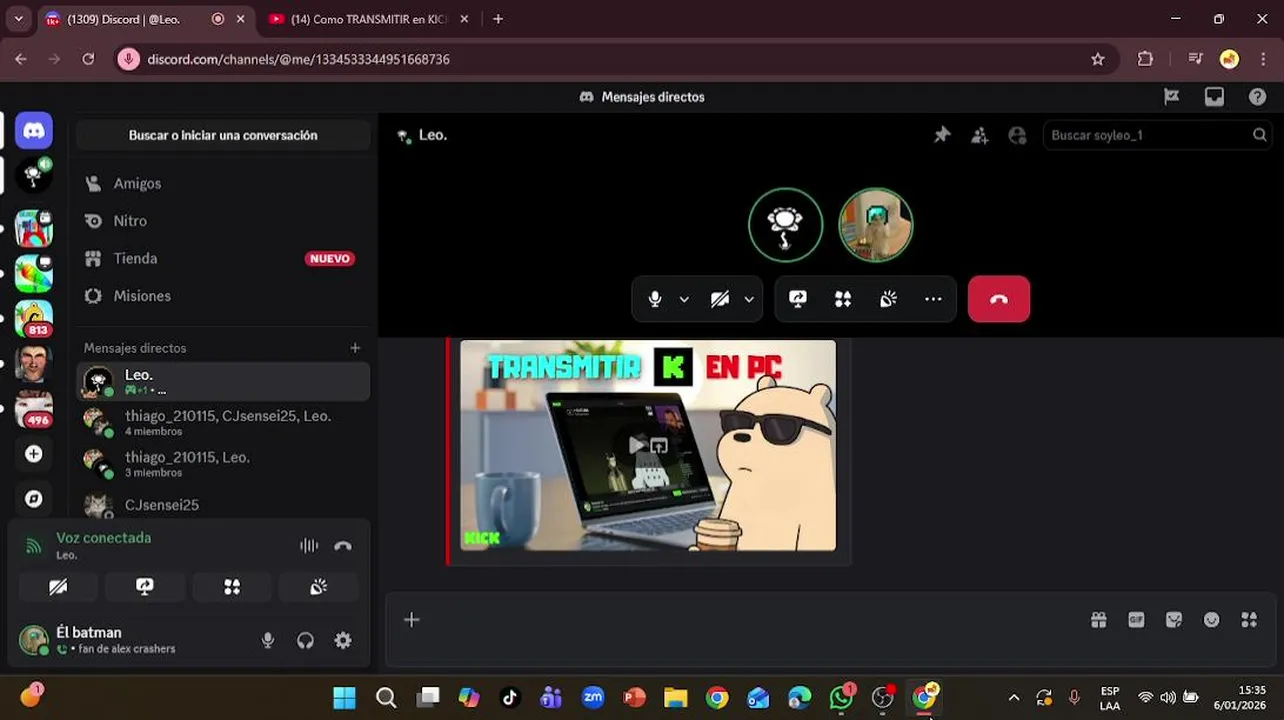Viewport: 1284px width, 720px height.
Task: Open WhatsApp from the taskbar
Action: click(x=842, y=698)
